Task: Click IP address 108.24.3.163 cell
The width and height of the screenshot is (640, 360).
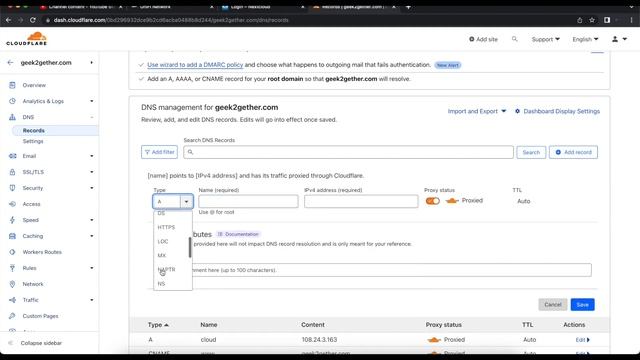Action: coord(319,340)
